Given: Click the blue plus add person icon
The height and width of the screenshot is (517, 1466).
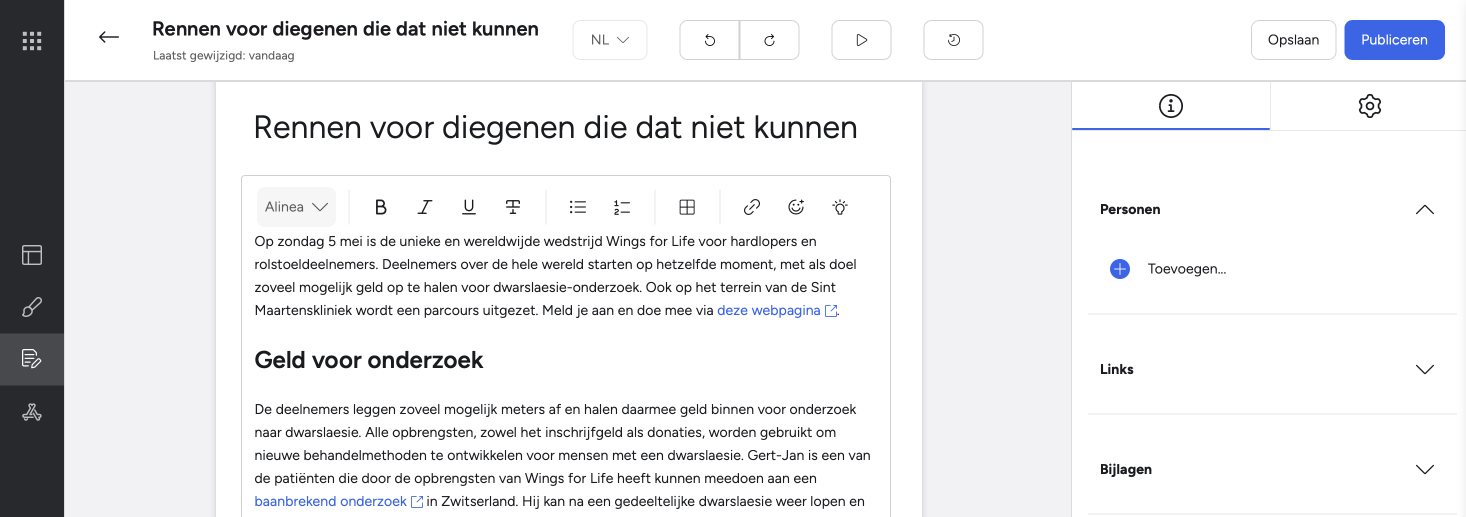Looking at the screenshot, I should 1120,269.
